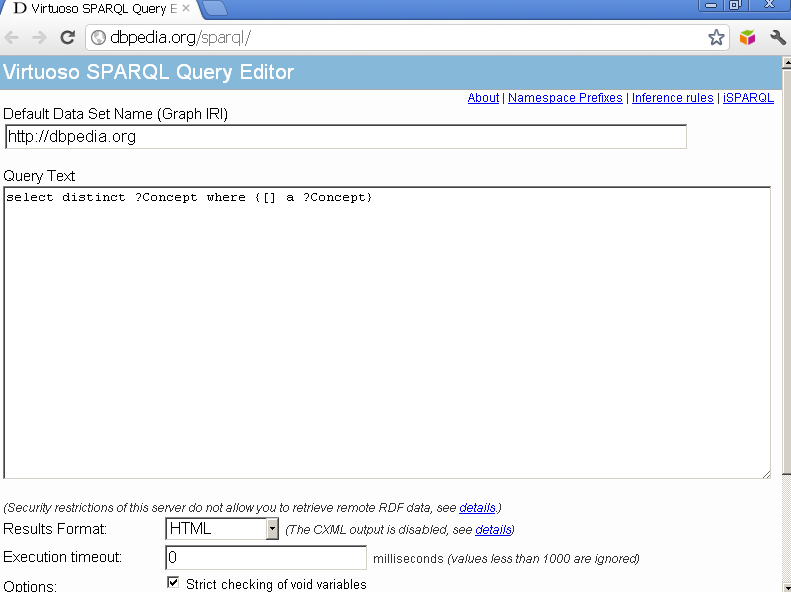791x592 pixels.
Task: Close the Virtuoso SPARQL Query Editor tab
Action: [x=185, y=8]
